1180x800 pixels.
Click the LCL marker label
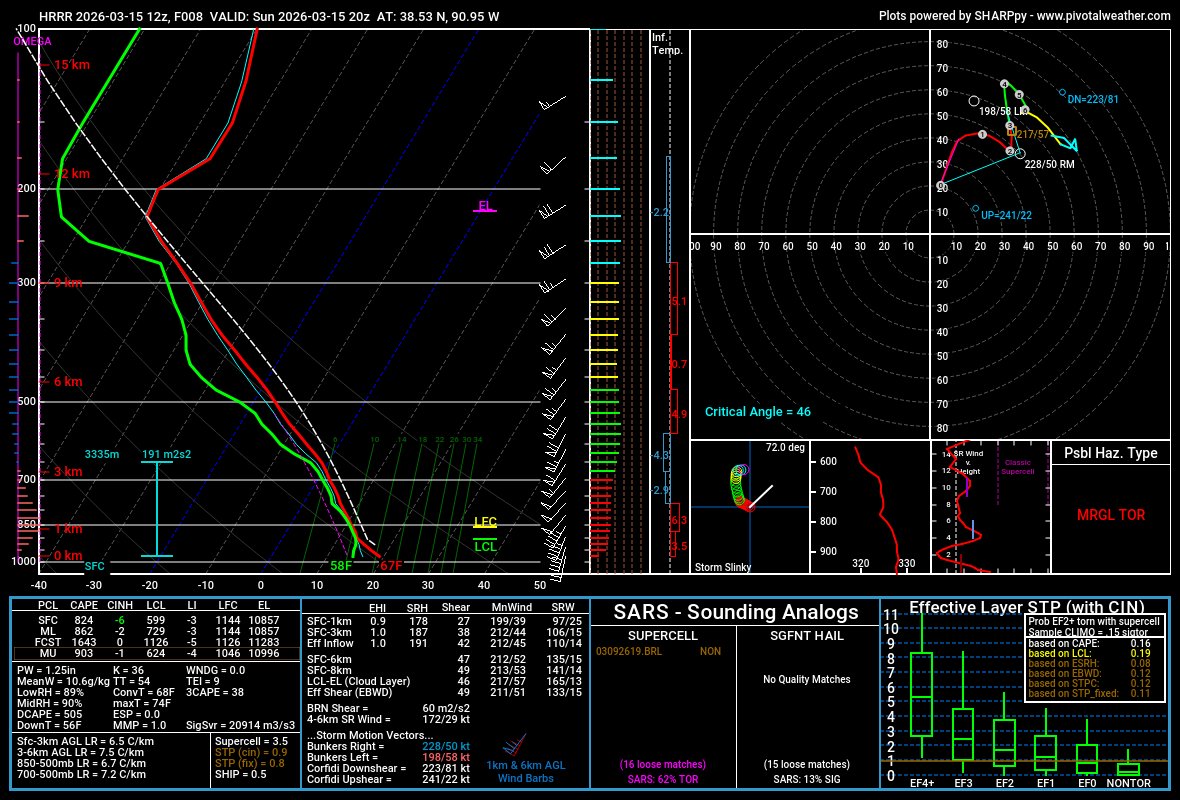[483, 547]
